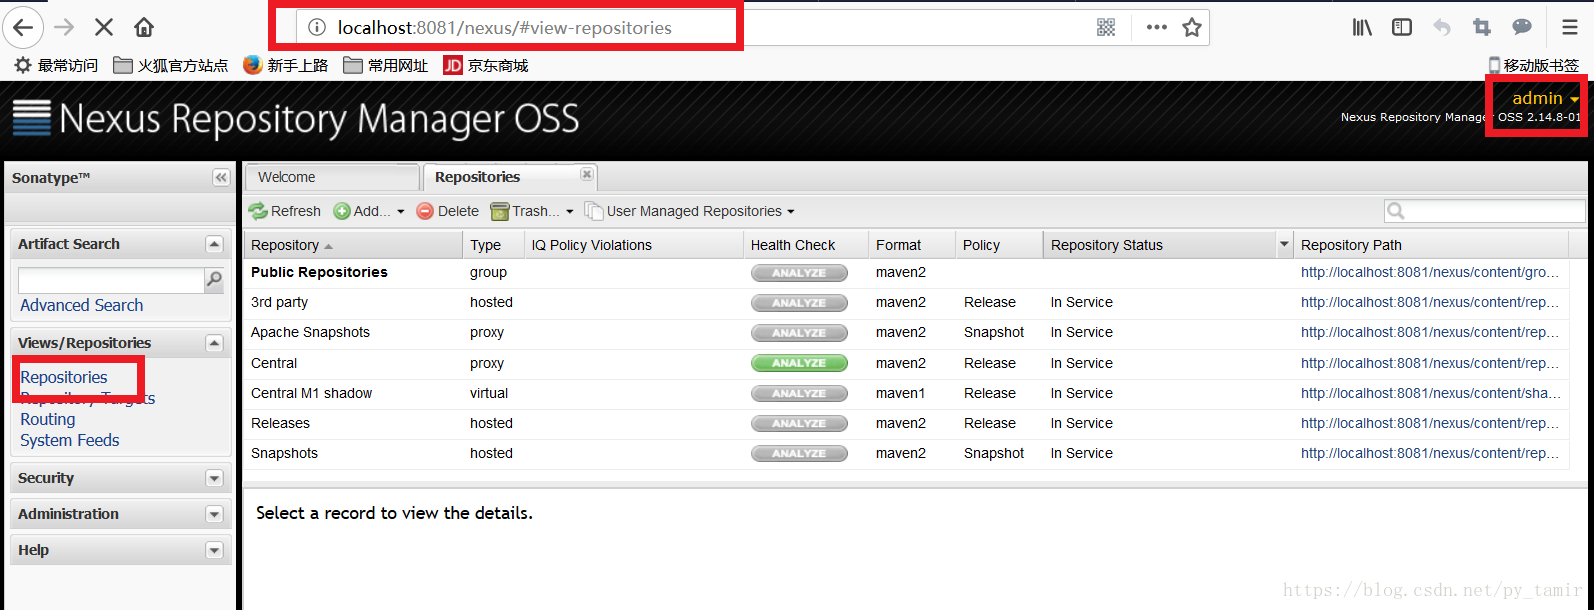
Task: Open the Public Repositories path URL
Action: coord(1430,272)
